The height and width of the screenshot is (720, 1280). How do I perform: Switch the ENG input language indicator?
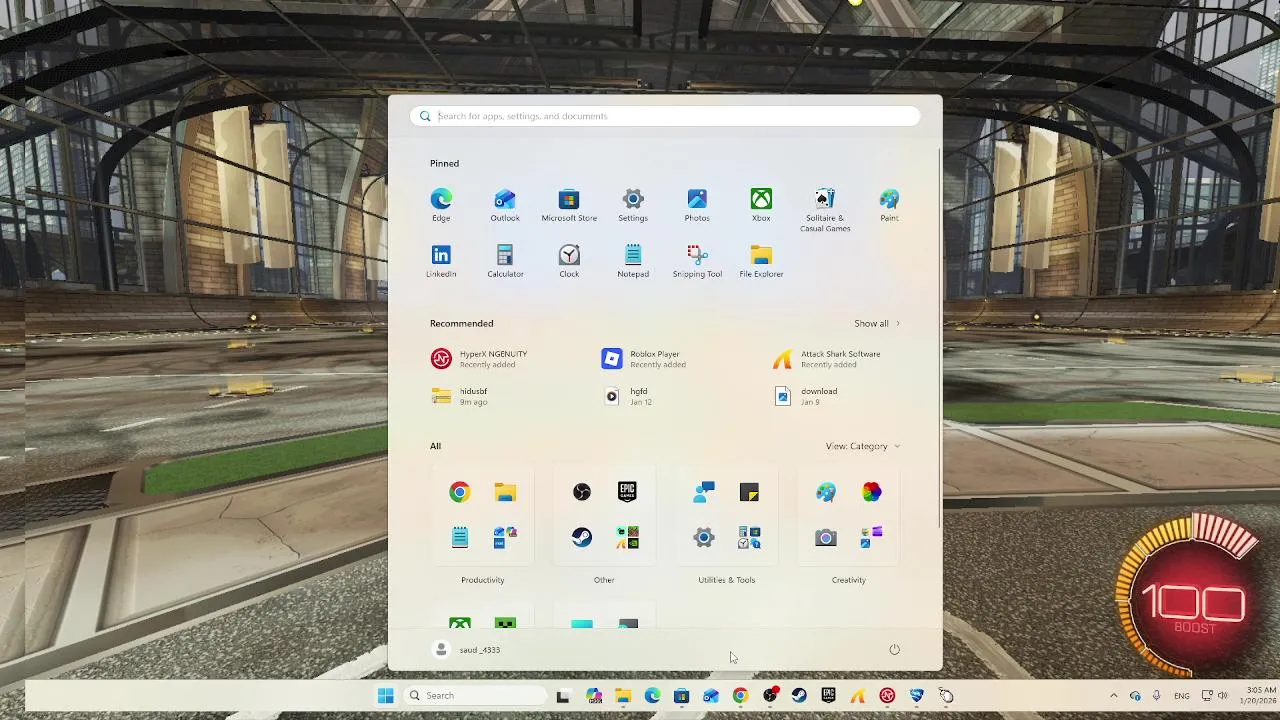click(1182, 696)
